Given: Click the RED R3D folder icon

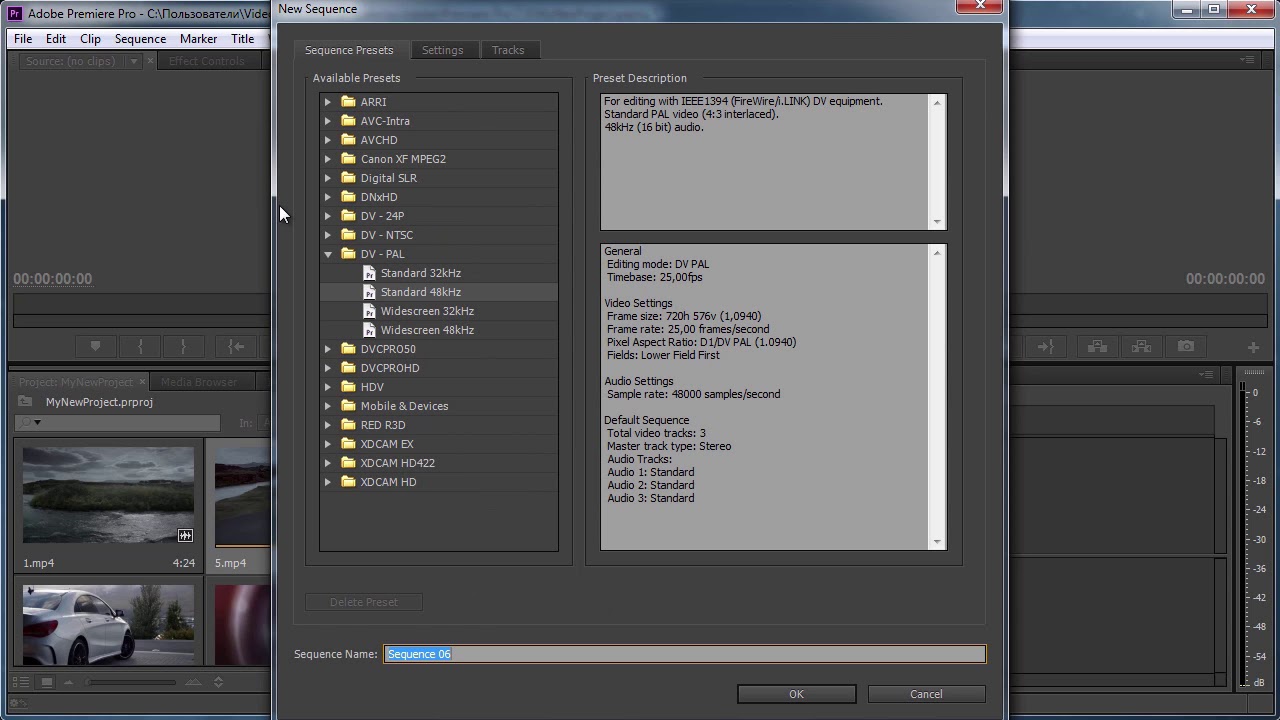Looking at the screenshot, I should (x=348, y=425).
